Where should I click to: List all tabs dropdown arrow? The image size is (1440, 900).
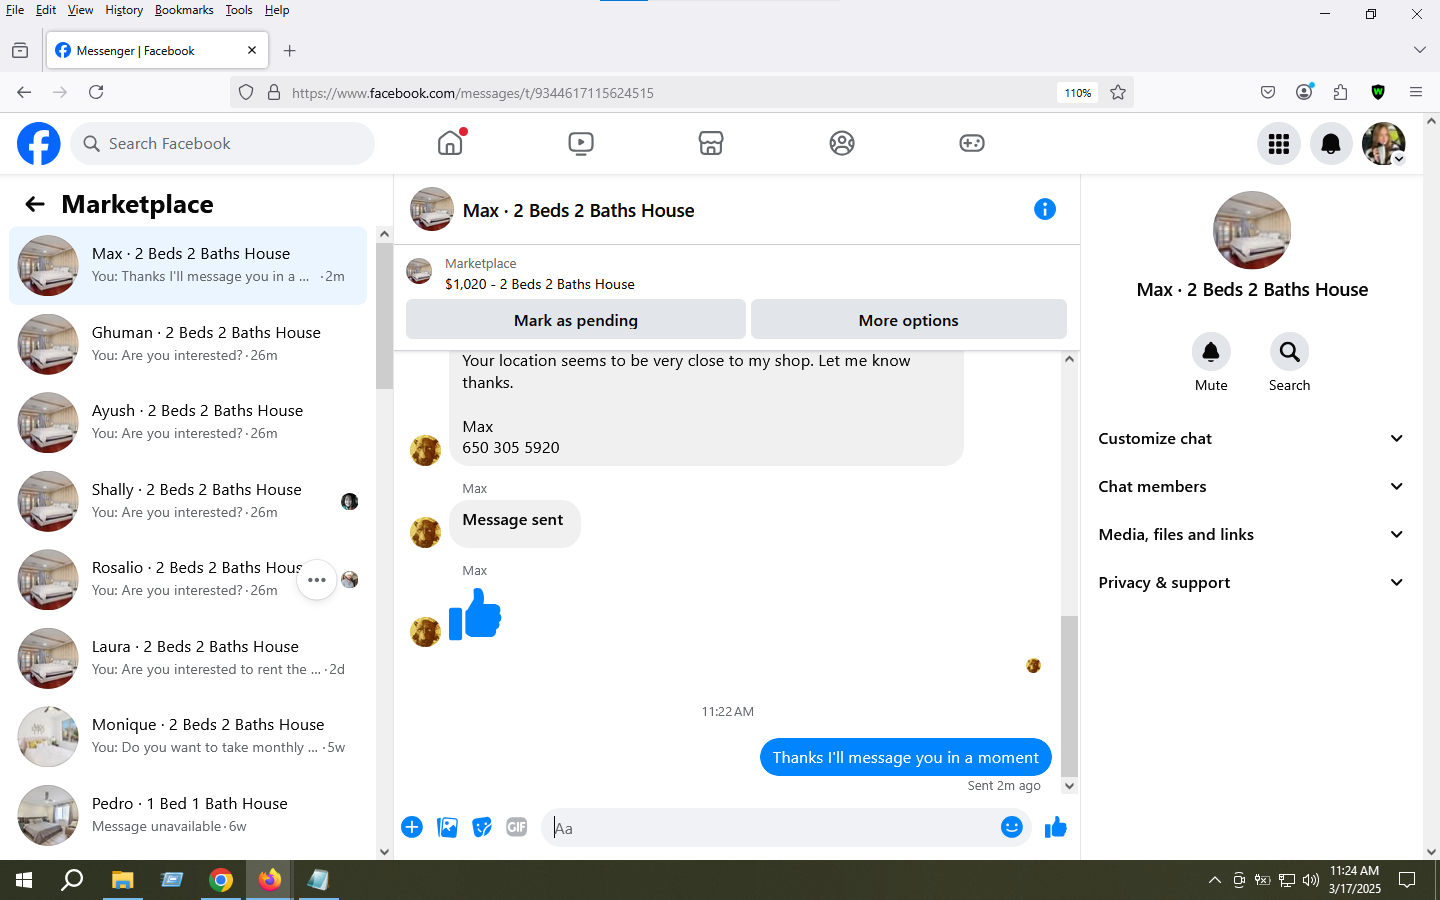(1420, 50)
